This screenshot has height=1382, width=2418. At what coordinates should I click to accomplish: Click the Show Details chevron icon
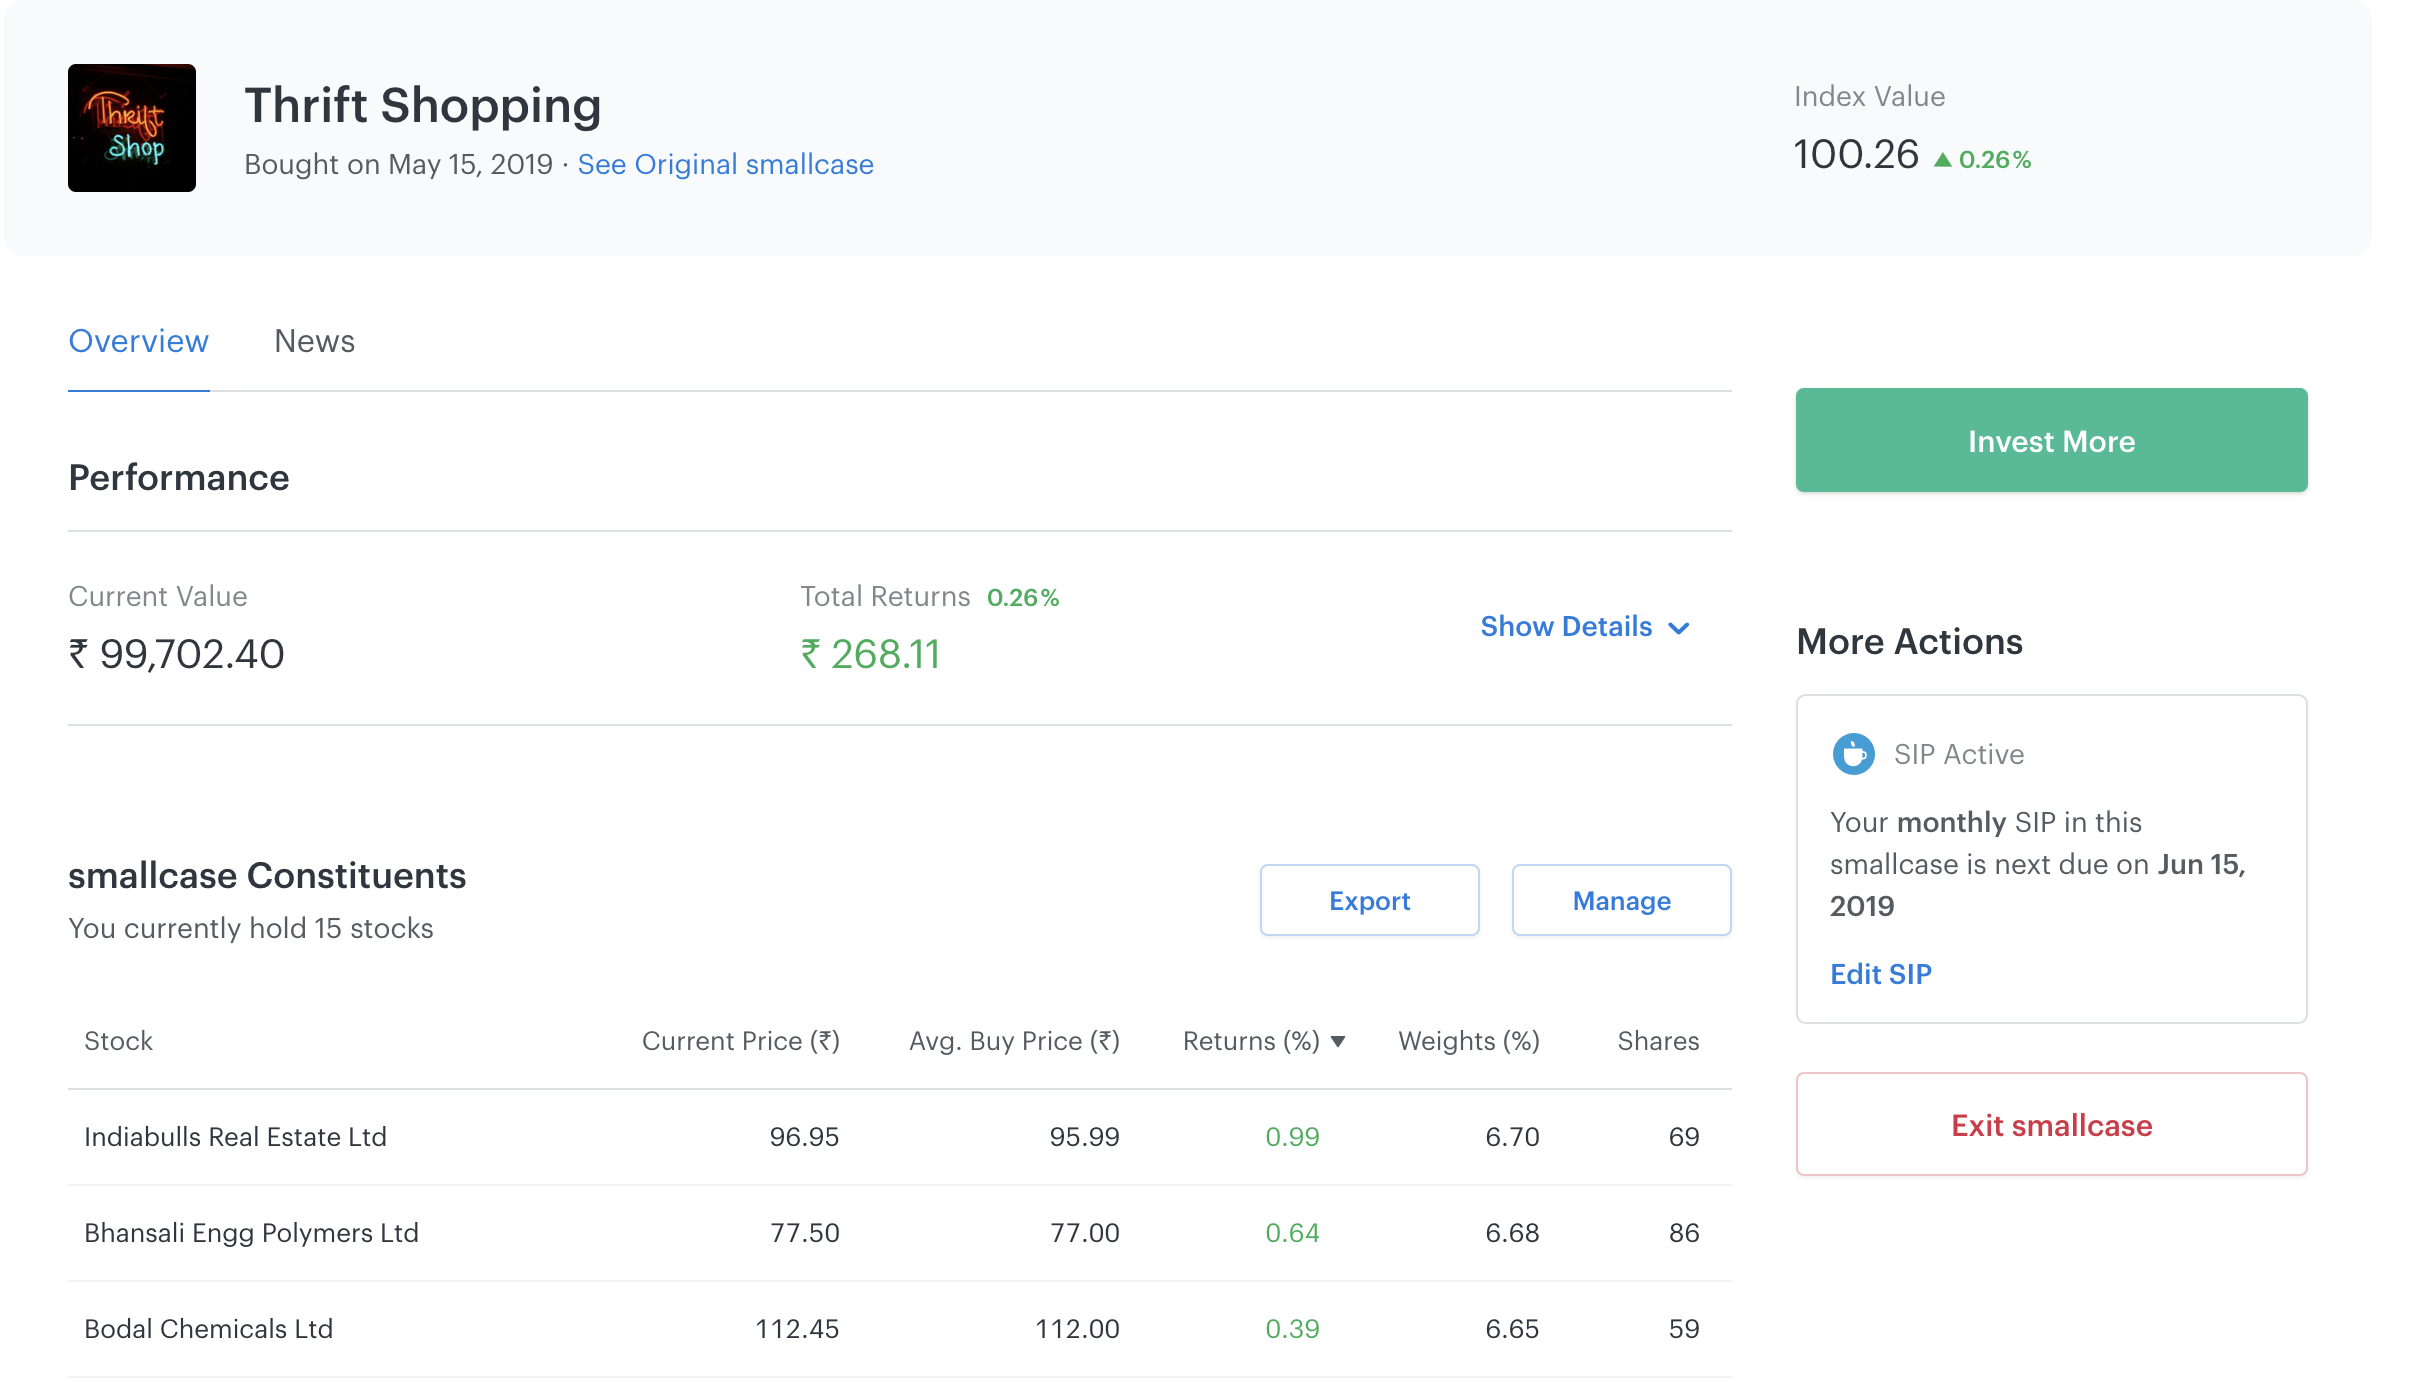tap(1679, 628)
